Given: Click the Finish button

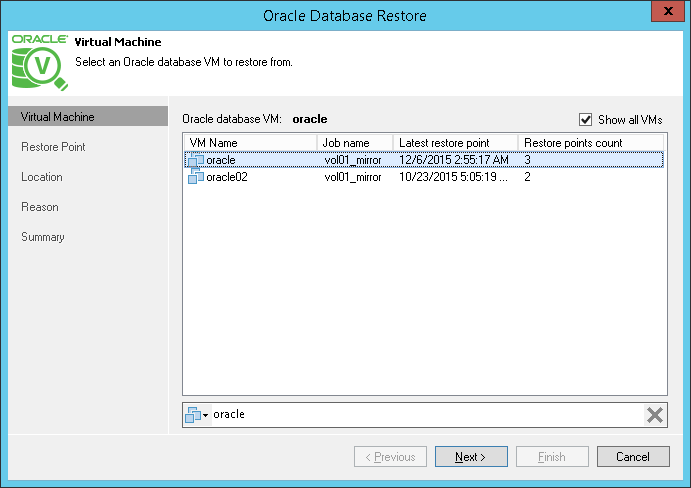Looking at the screenshot, I should coord(552,457).
